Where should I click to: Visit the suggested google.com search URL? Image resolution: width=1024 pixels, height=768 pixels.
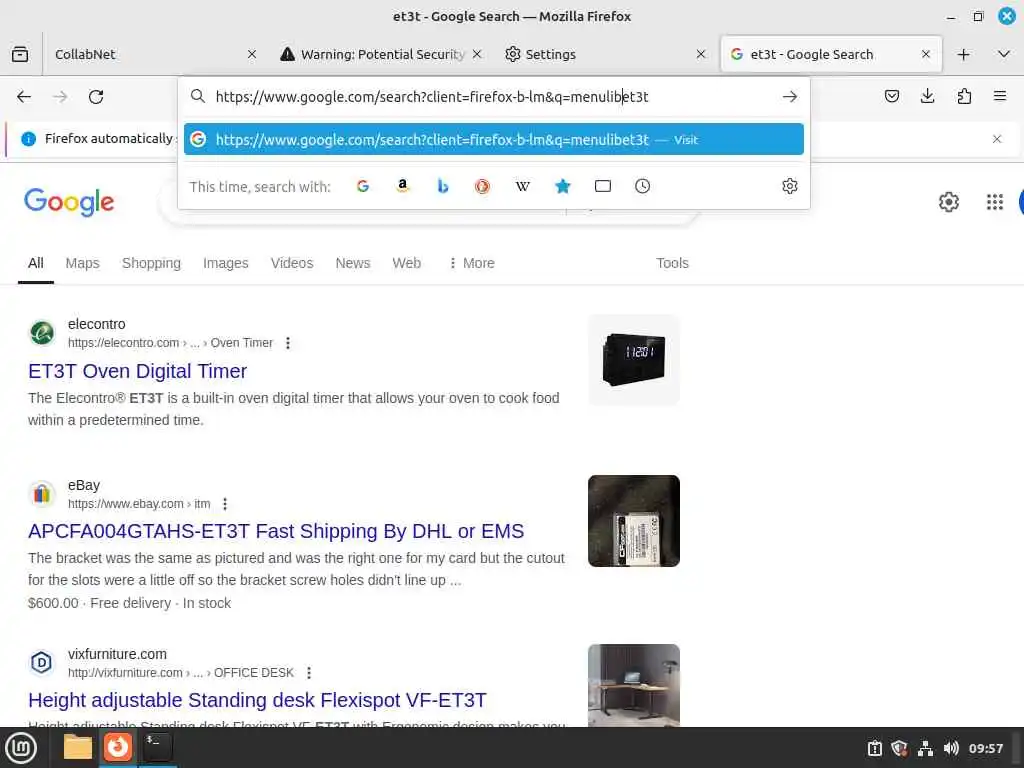[494, 139]
